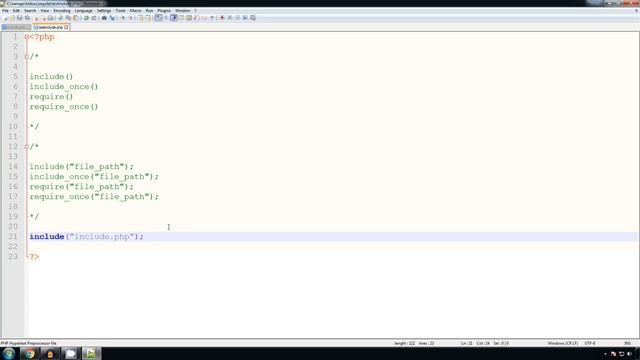
Task: Open the ? help menu
Action: 196,11
